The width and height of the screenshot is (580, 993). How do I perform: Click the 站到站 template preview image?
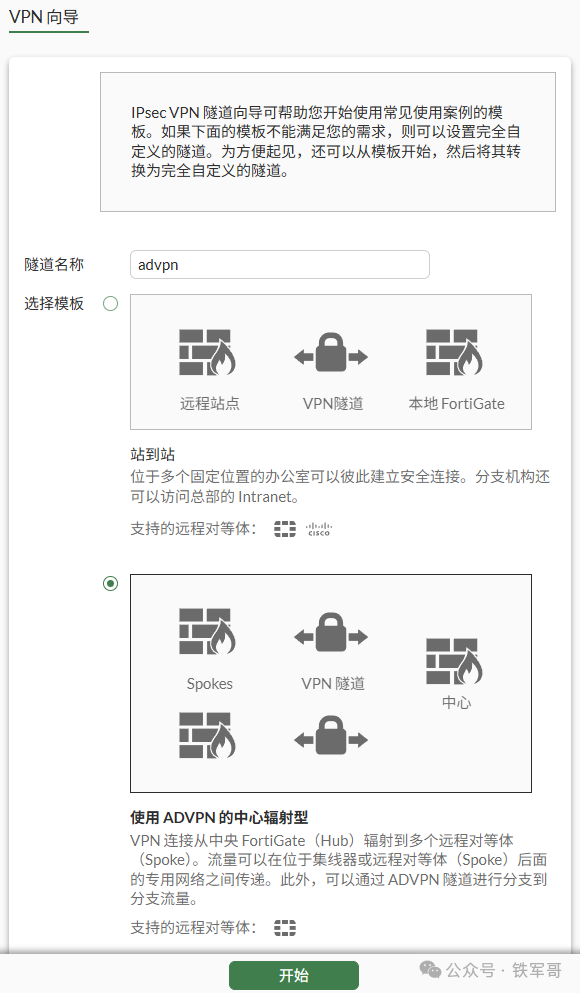(333, 361)
